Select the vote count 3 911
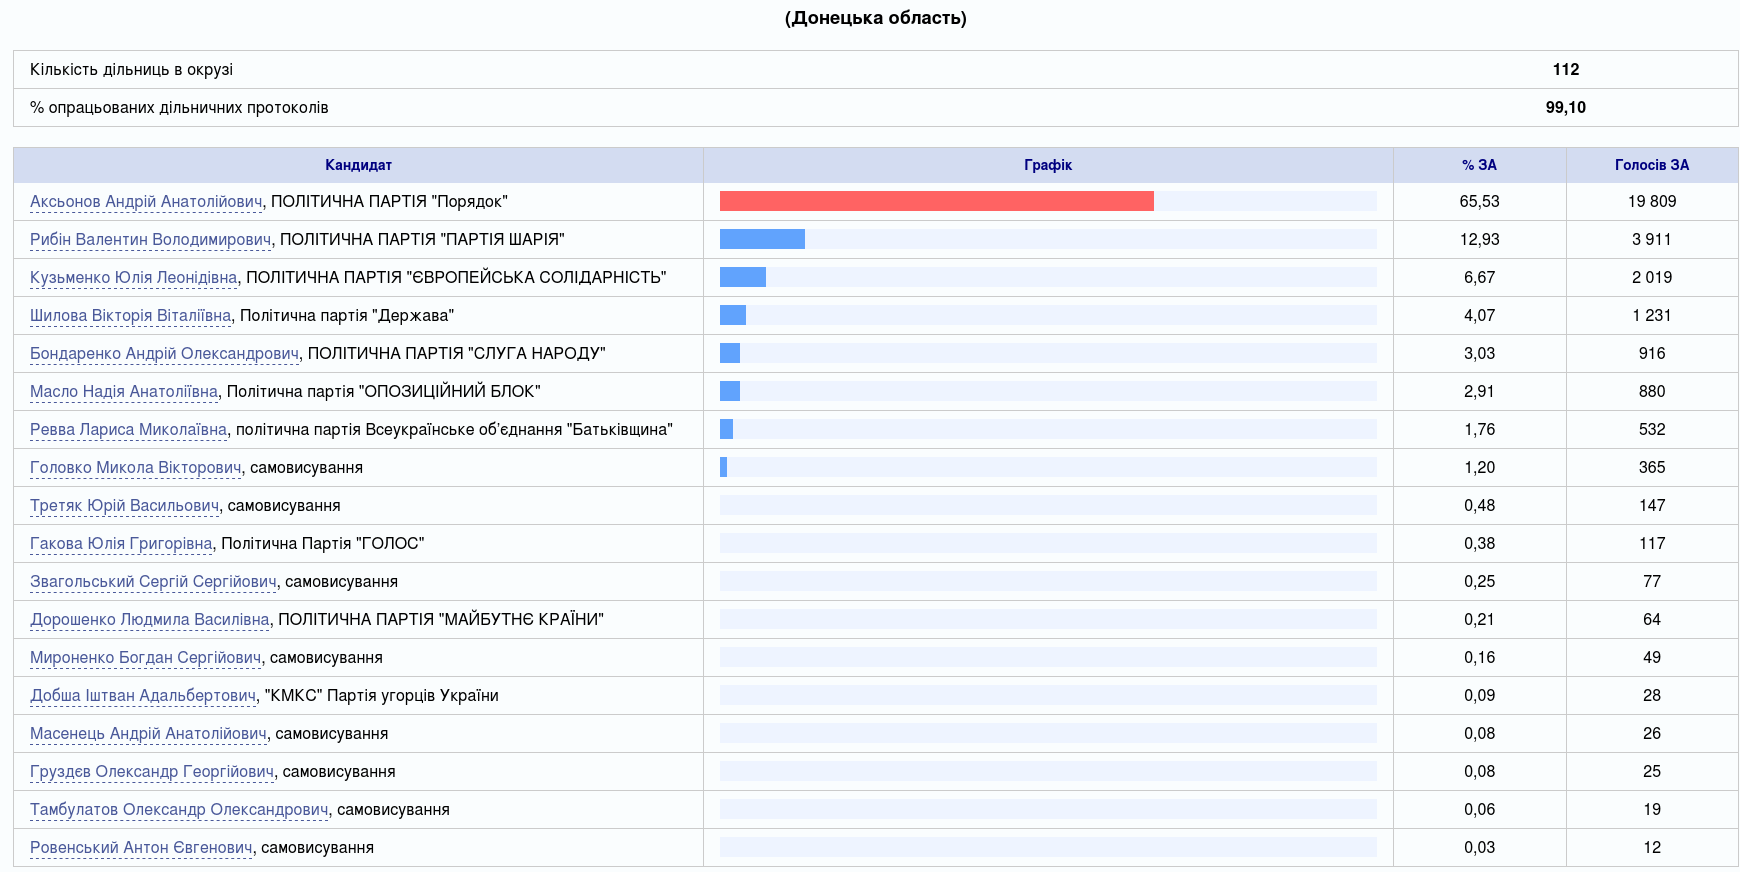 coord(1652,239)
